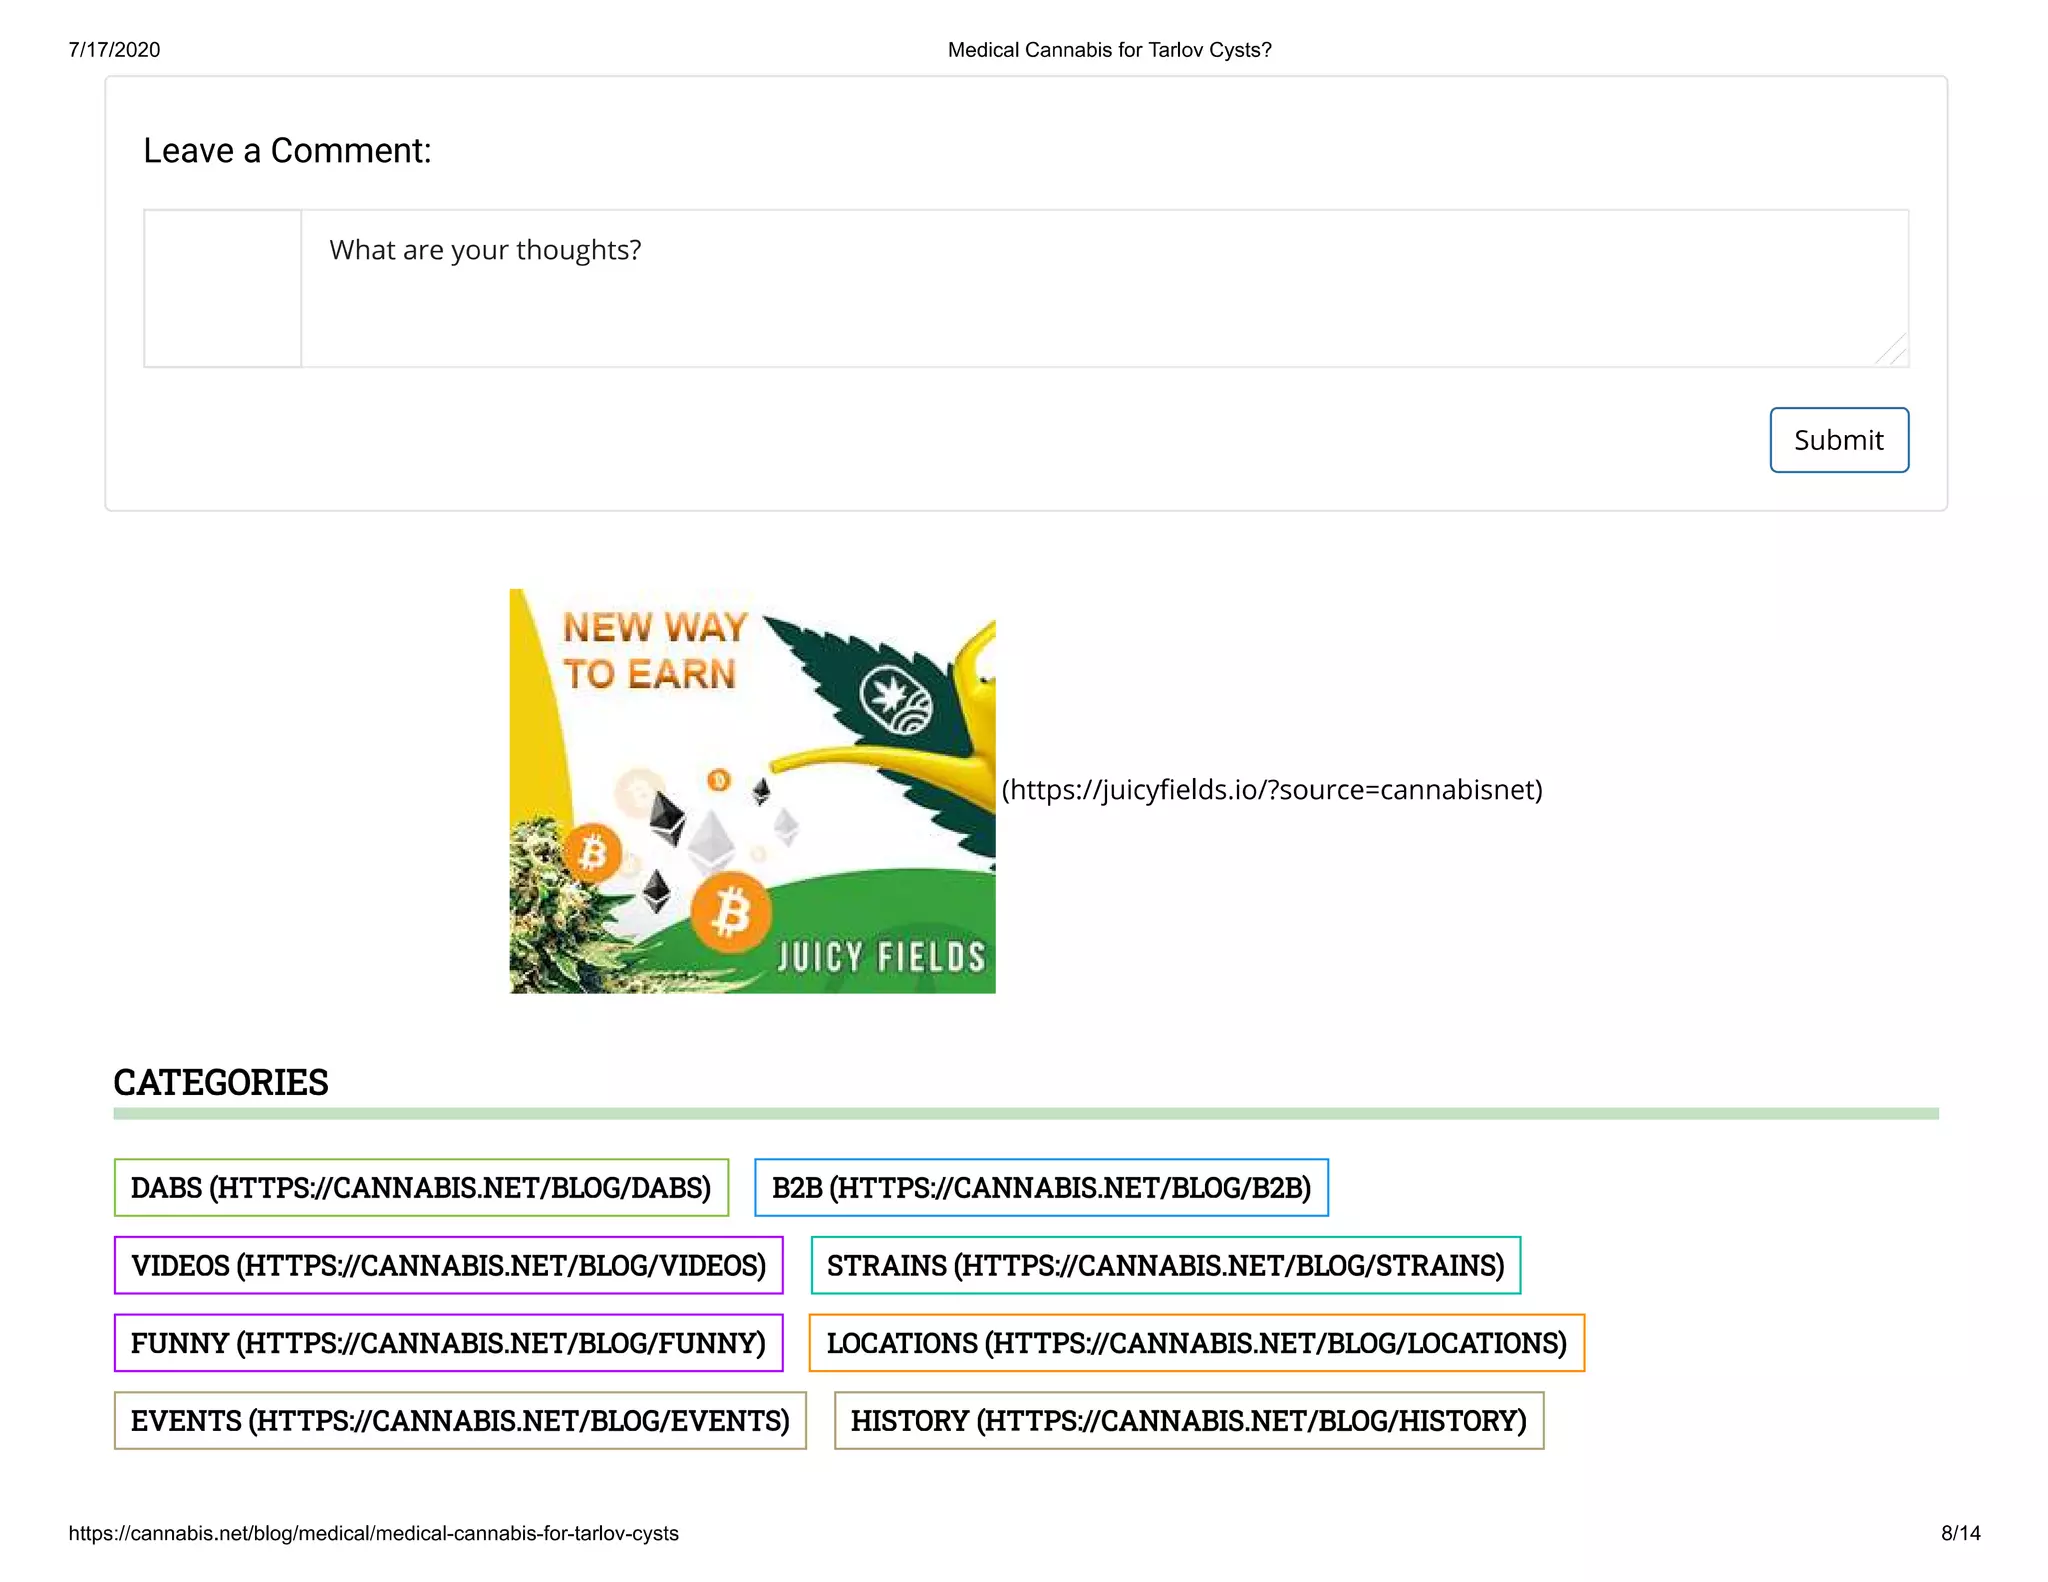Viewport: 2048px width, 1582px height.
Task: Go to the FUNNY category
Action: [x=448, y=1343]
